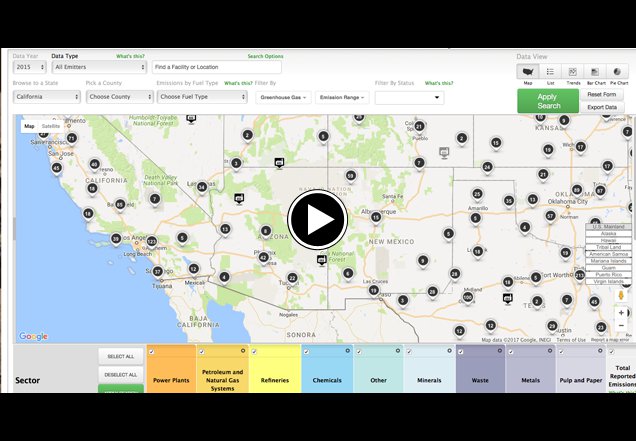The image size is (636, 441).
Task: Open the Google logo on map
Action: (33, 336)
